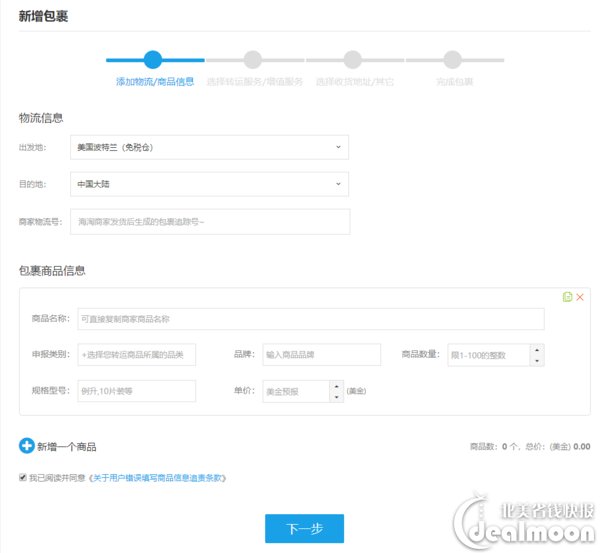Click the 商品数: 0 个 summary text
600x553 pixels.
pyautogui.click(x=494, y=446)
